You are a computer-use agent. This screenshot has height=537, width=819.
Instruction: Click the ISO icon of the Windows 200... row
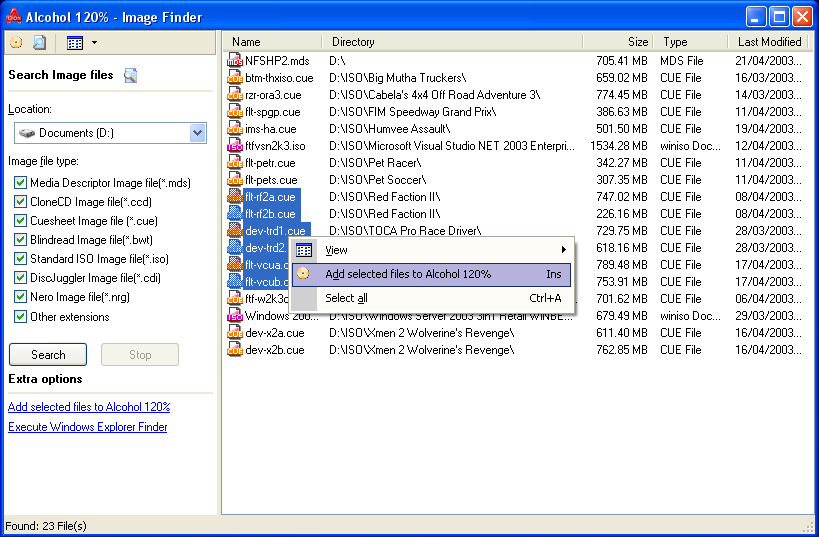coord(235,316)
